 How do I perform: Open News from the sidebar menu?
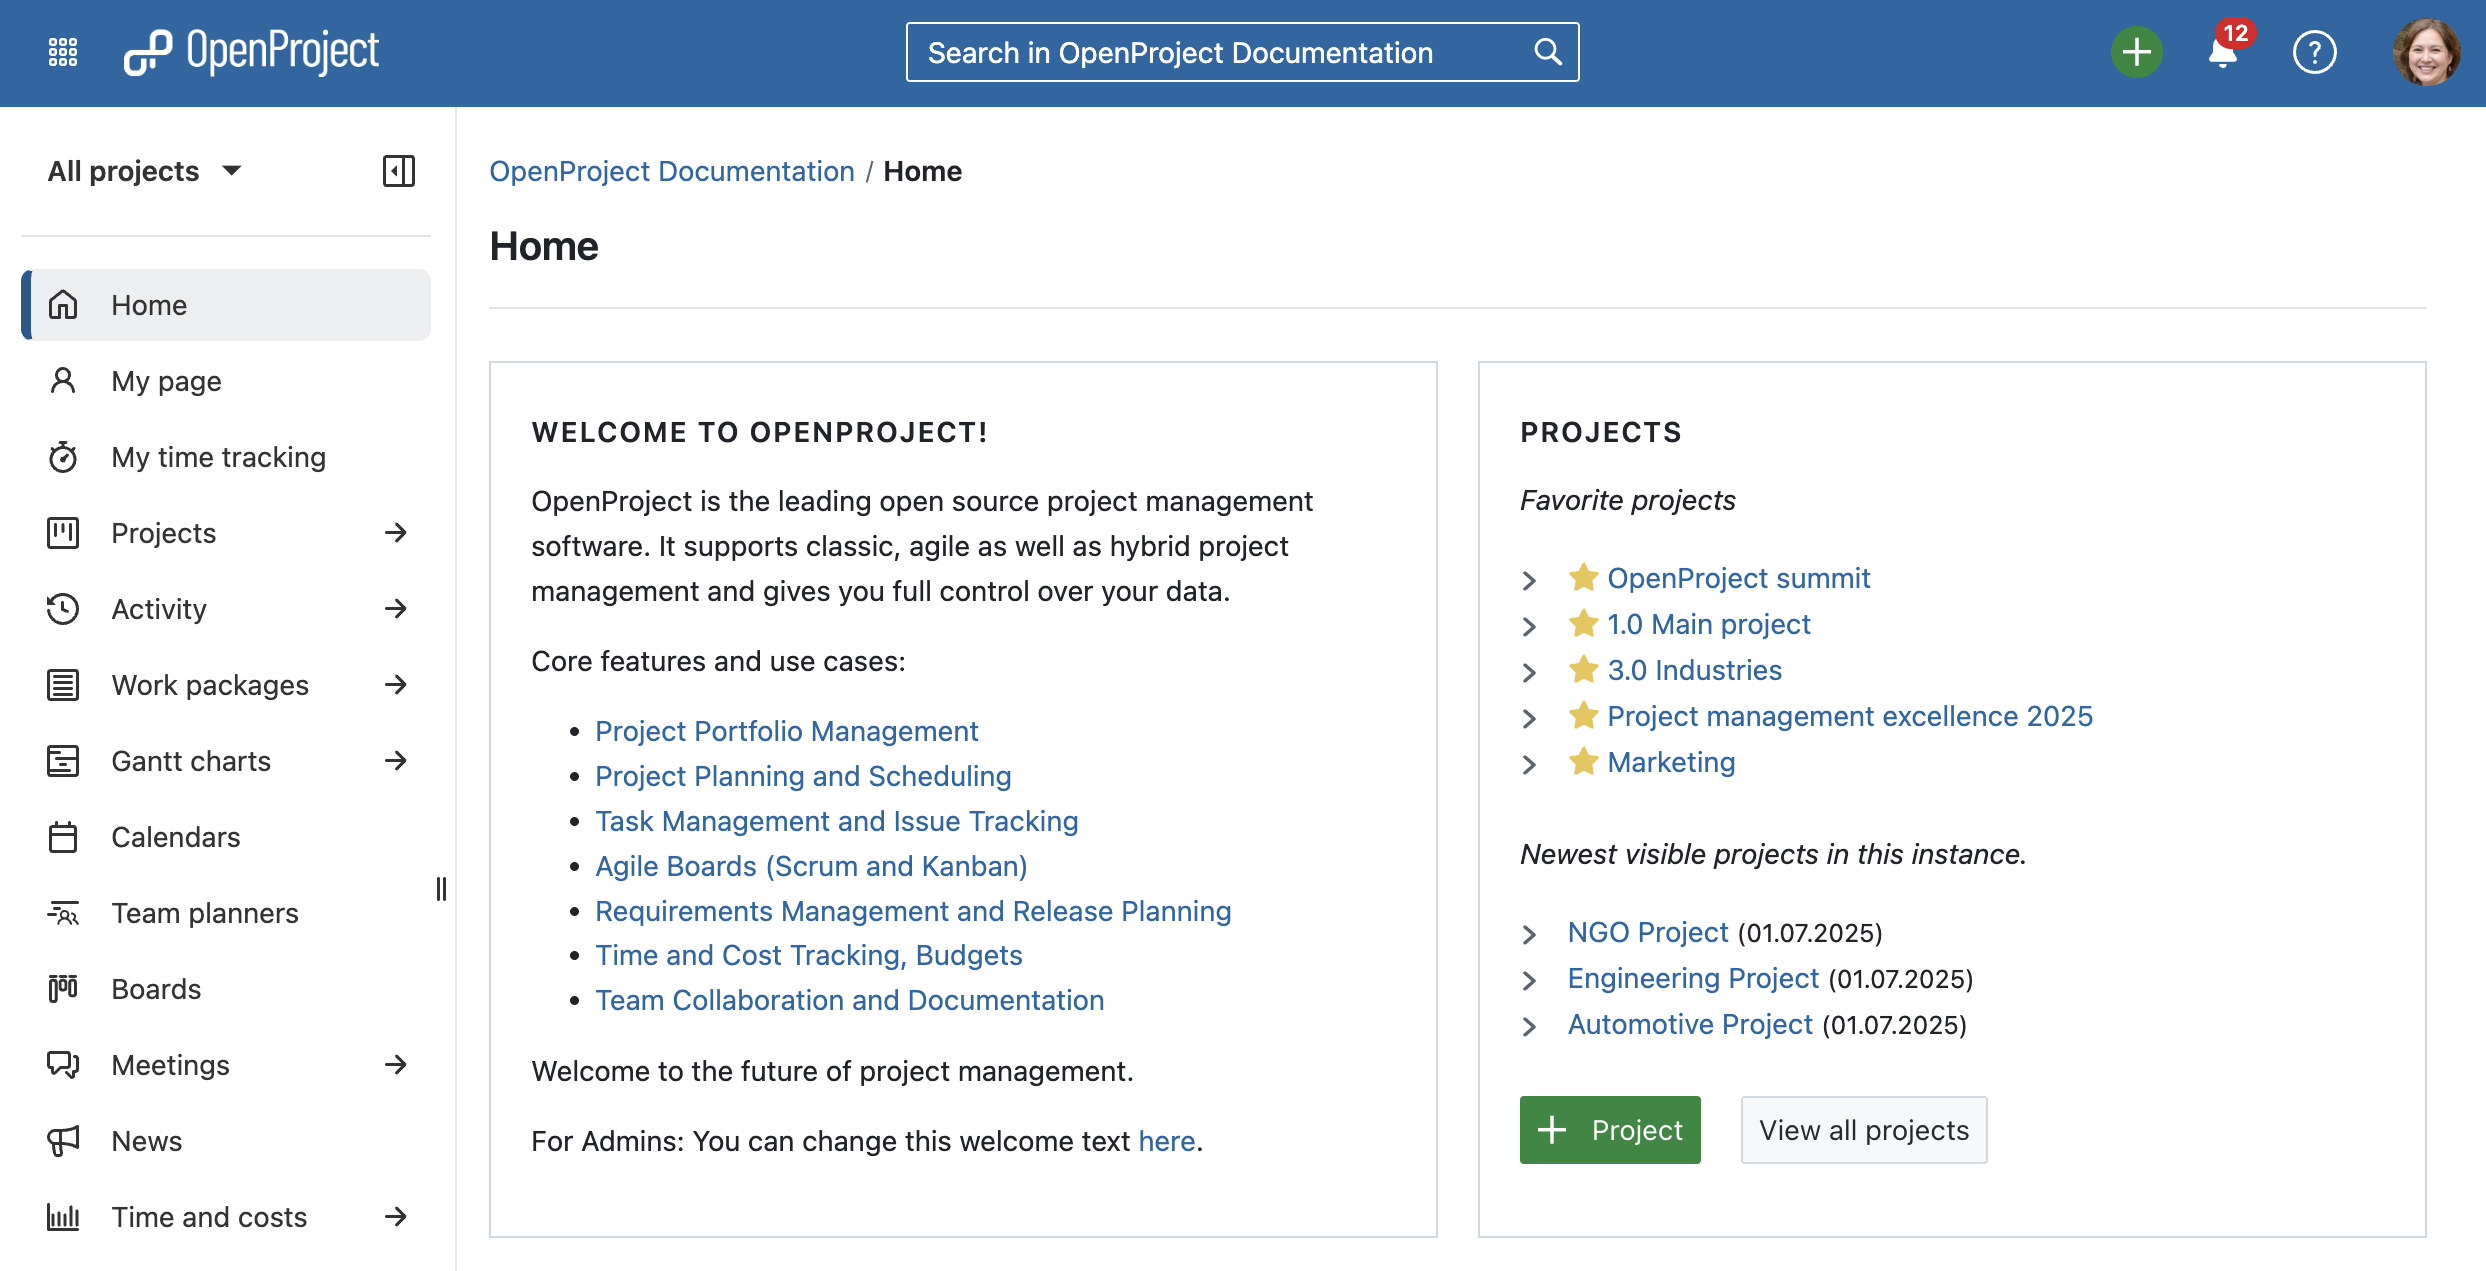146,1141
